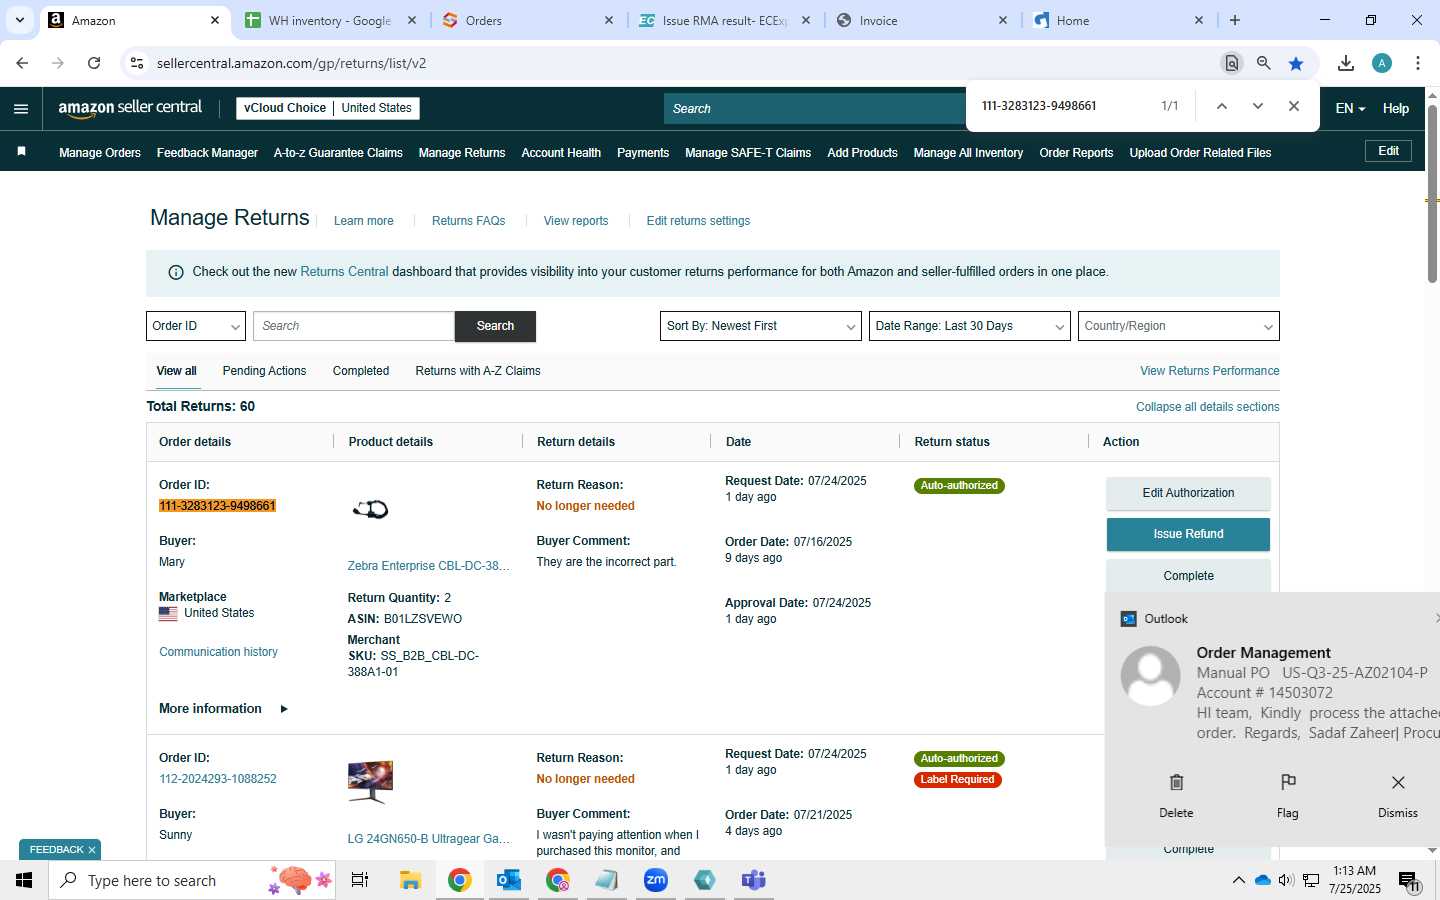1440x900 pixels.
Task: Open the Country/Region dropdown
Action: (x=1179, y=326)
